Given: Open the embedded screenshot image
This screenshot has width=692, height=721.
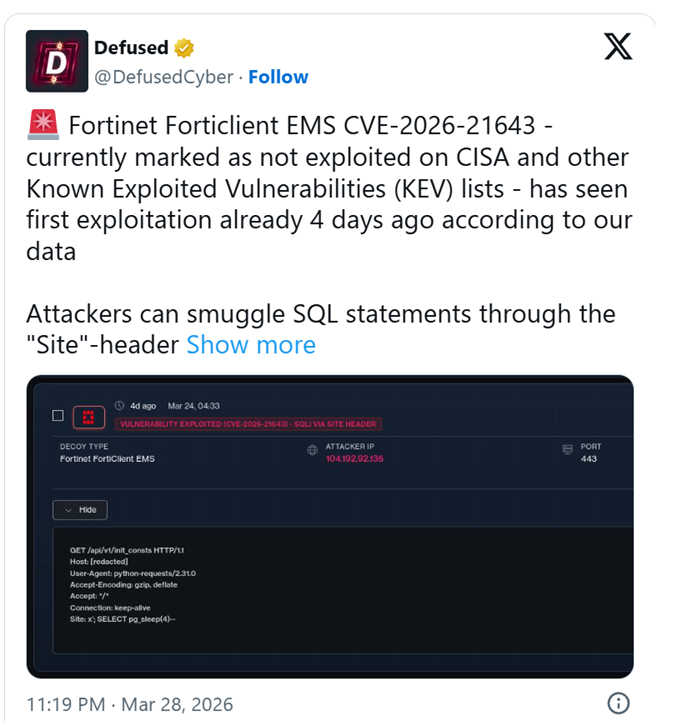Looking at the screenshot, I should [x=329, y=560].
